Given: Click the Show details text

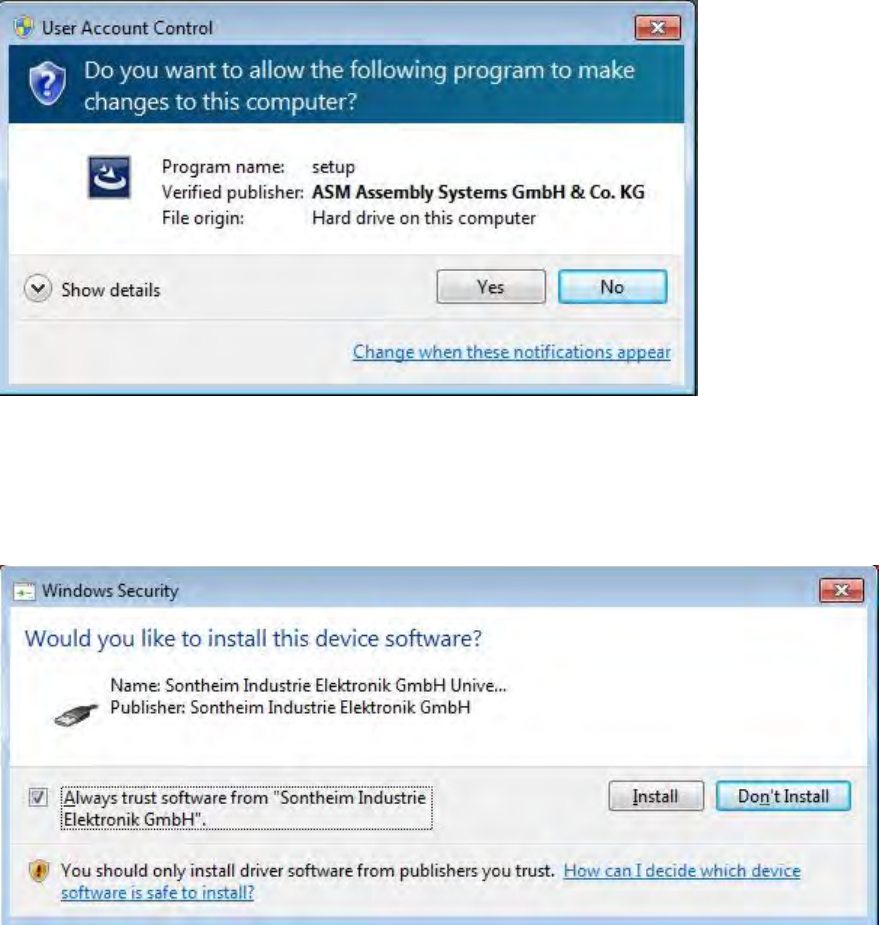Looking at the screenshot, I should 111,290.
